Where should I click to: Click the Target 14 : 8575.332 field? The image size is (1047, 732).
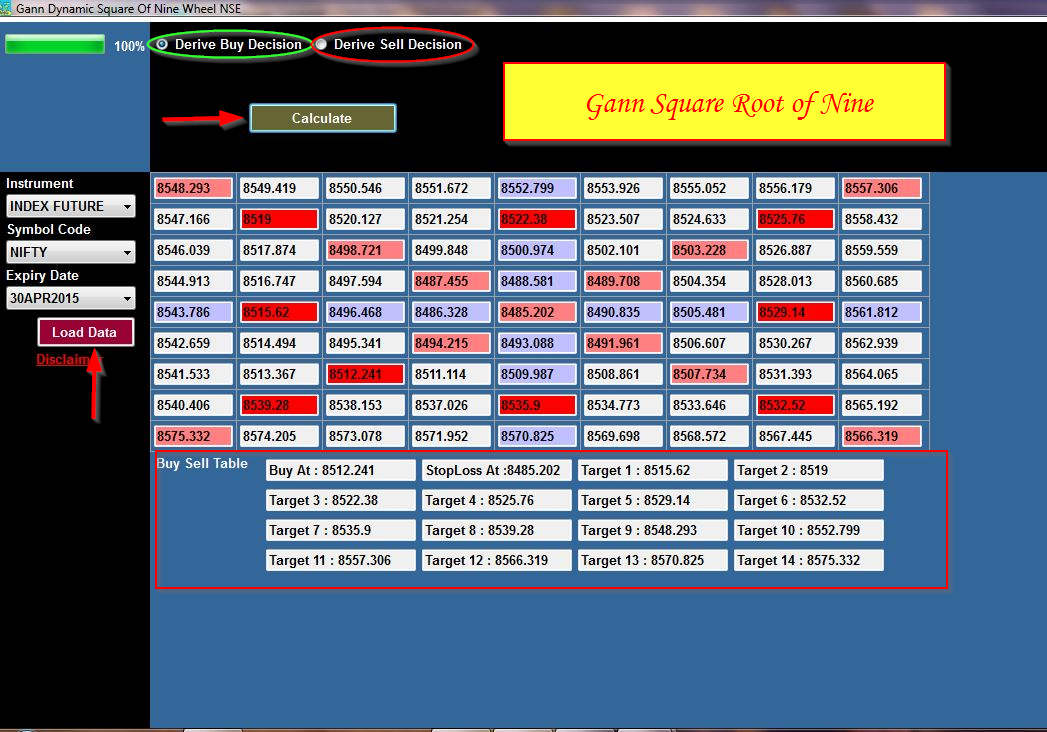coord(809,560)
